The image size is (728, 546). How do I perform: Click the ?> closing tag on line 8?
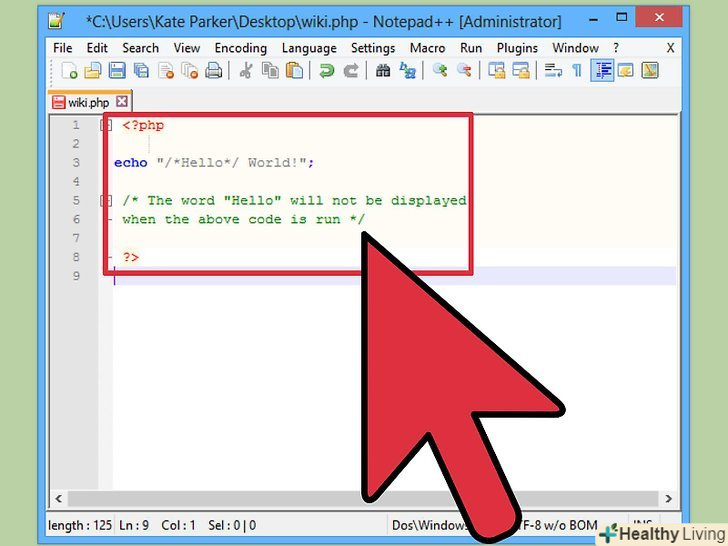pos(131,257)
